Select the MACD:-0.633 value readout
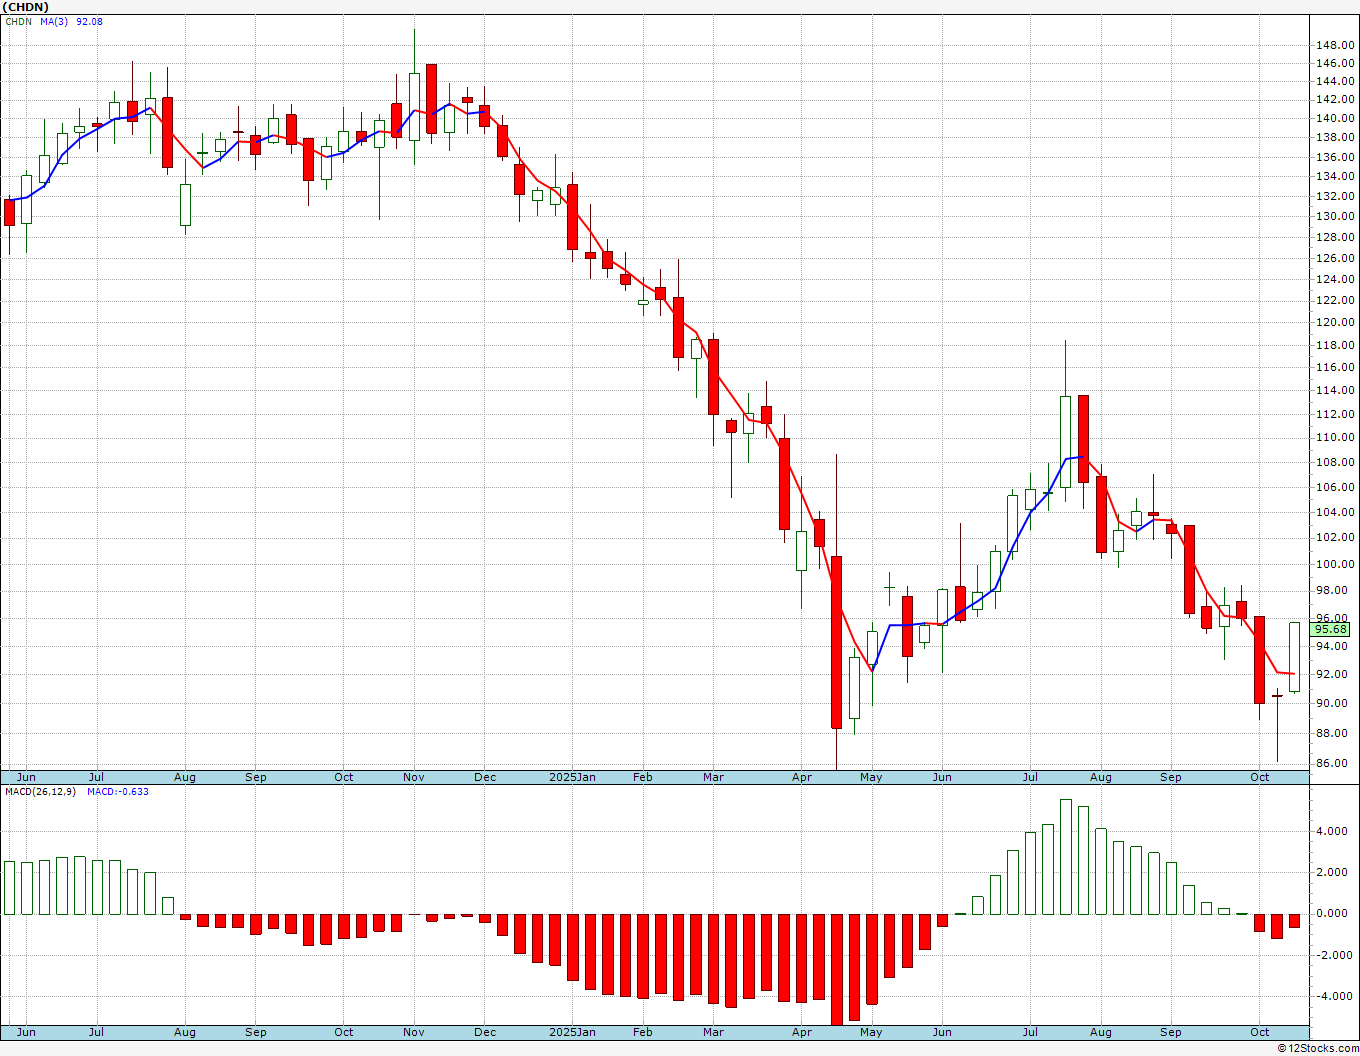1360x1056 pixels. [117, 792]
